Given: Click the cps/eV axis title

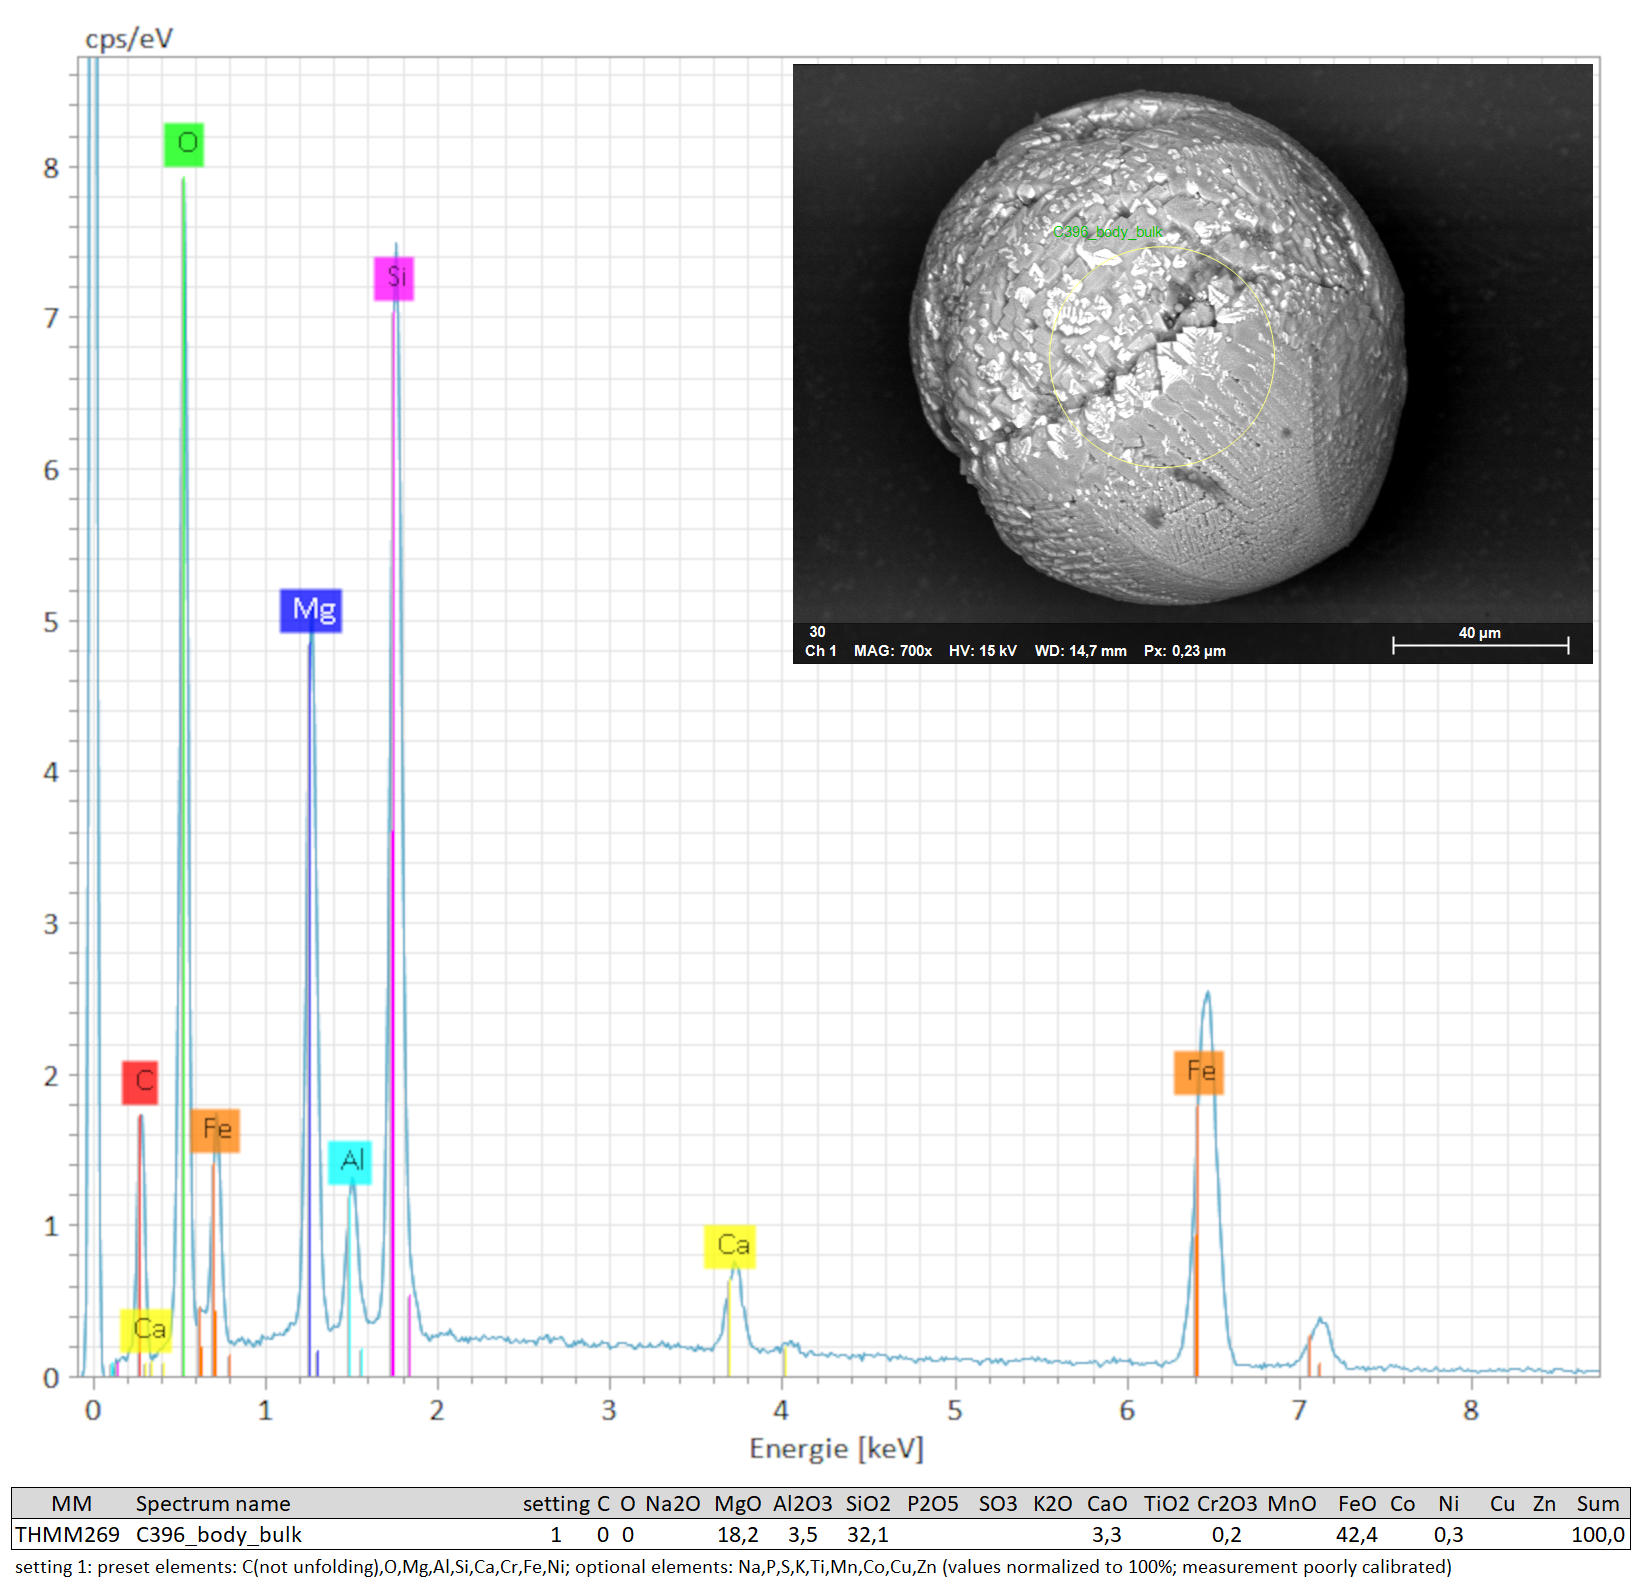Looking at the screenshot, I should [x=129, y=39].
